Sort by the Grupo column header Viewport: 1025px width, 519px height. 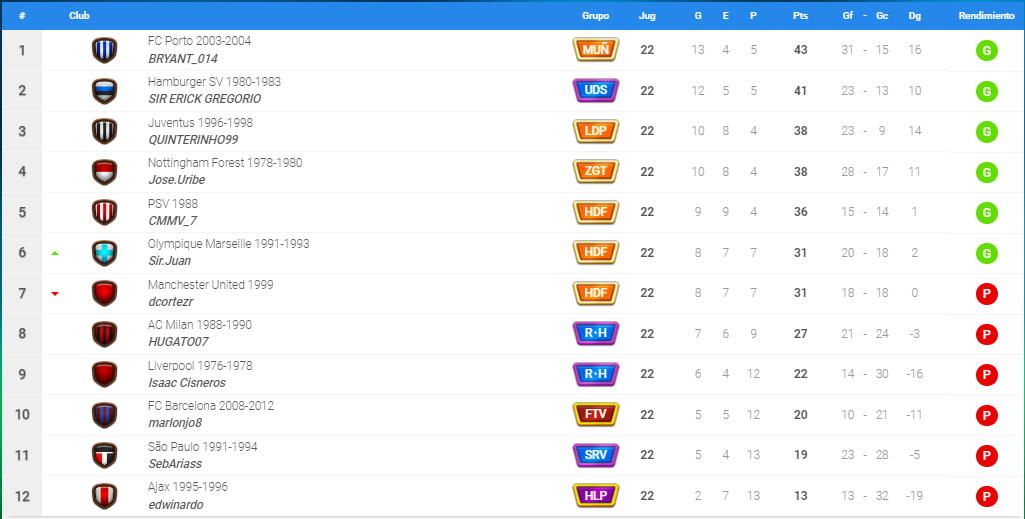pyautogui.click(x=596, y=16)
